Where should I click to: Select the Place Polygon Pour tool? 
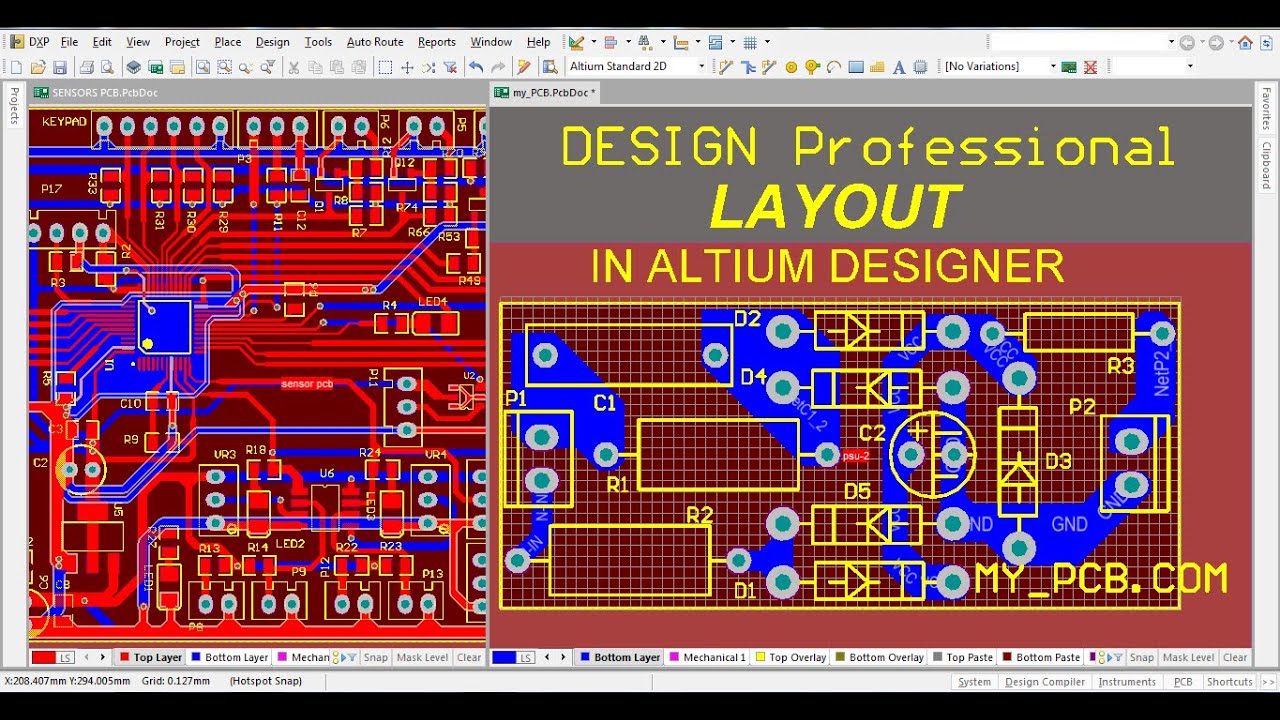(877, 67)
